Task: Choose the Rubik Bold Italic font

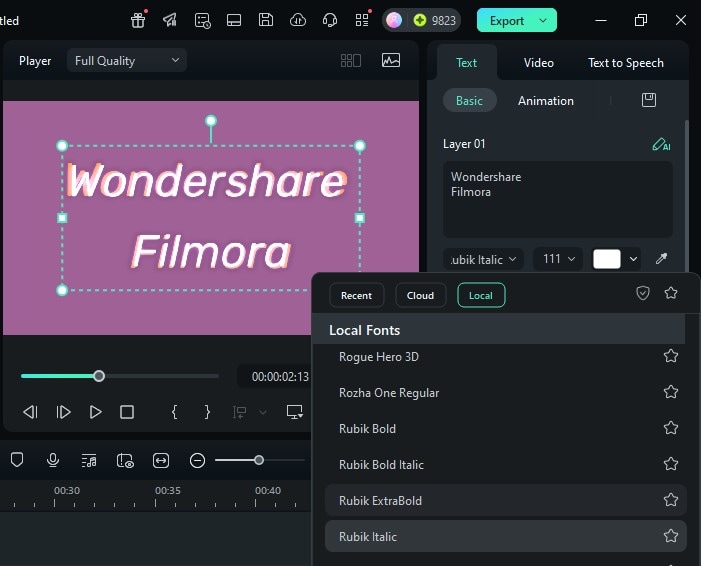Action: [x=506, y=465]
